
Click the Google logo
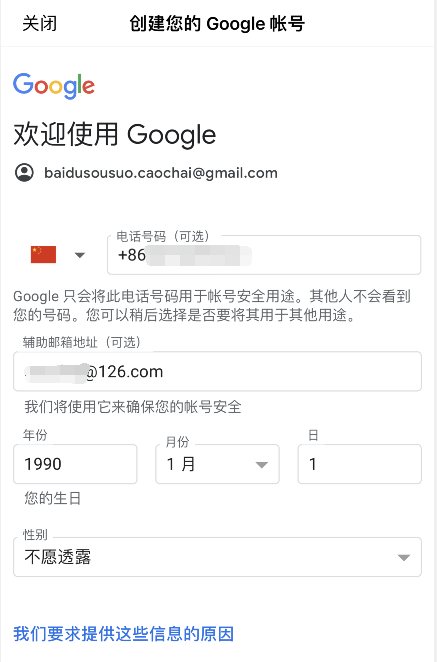click(x=54, y=86)
